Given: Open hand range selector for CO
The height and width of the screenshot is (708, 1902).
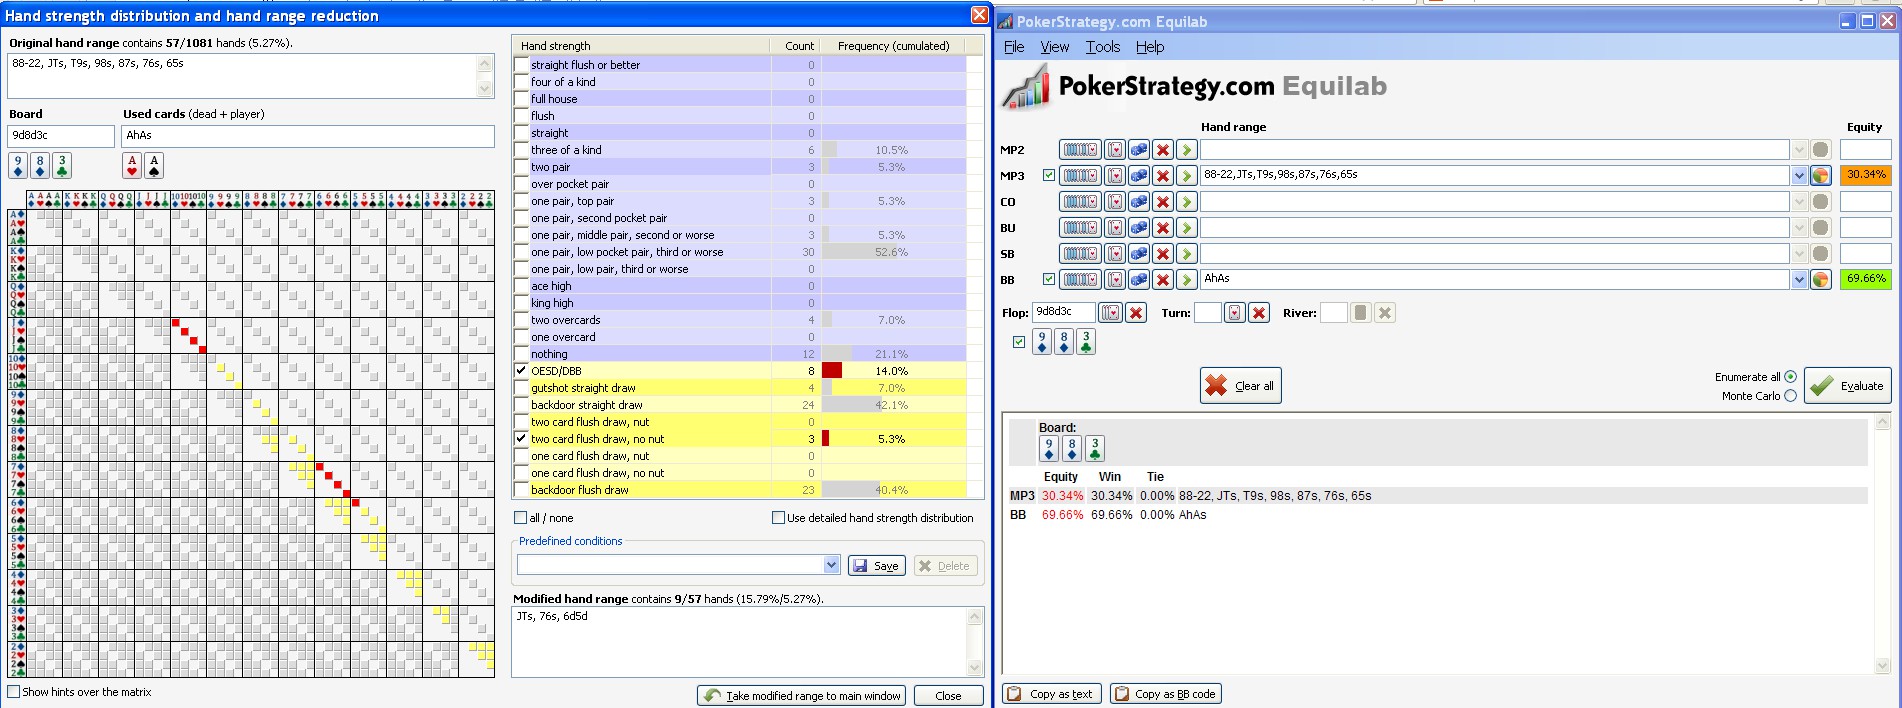Looking at the screenshot, I should 1080,202.
